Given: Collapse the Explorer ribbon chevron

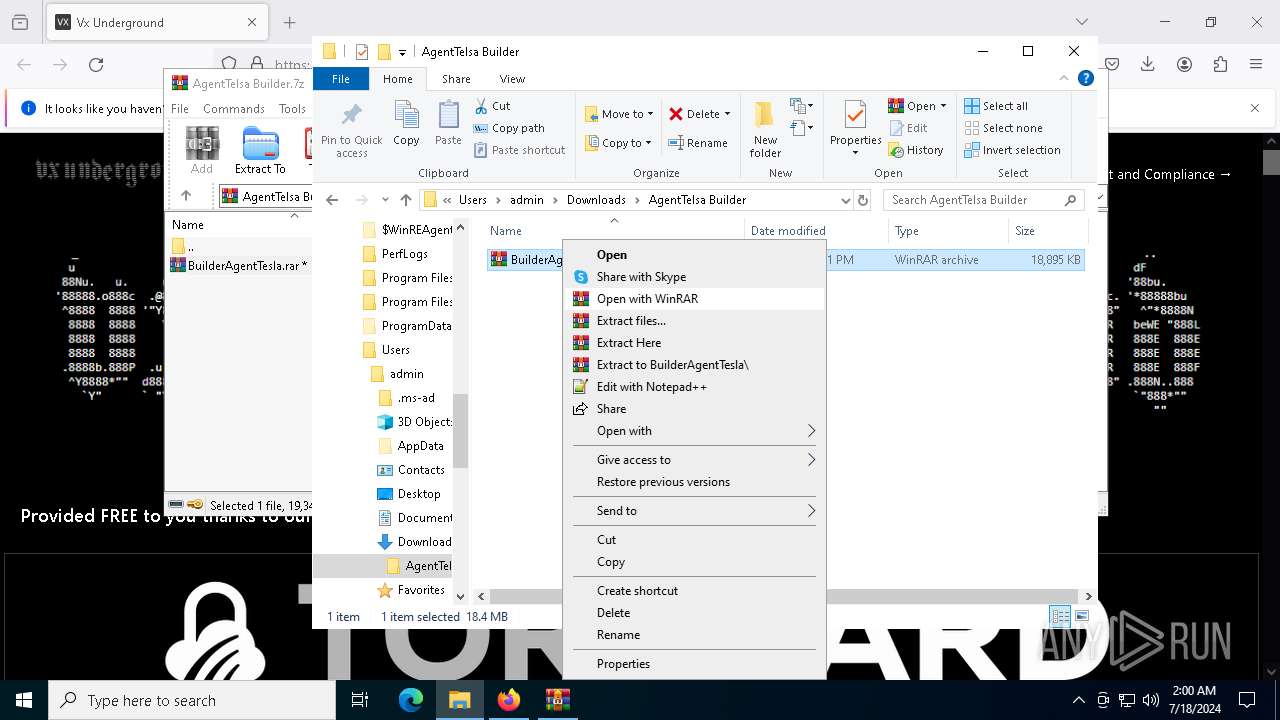Looking at the screenshot, I should point(1064,78).
